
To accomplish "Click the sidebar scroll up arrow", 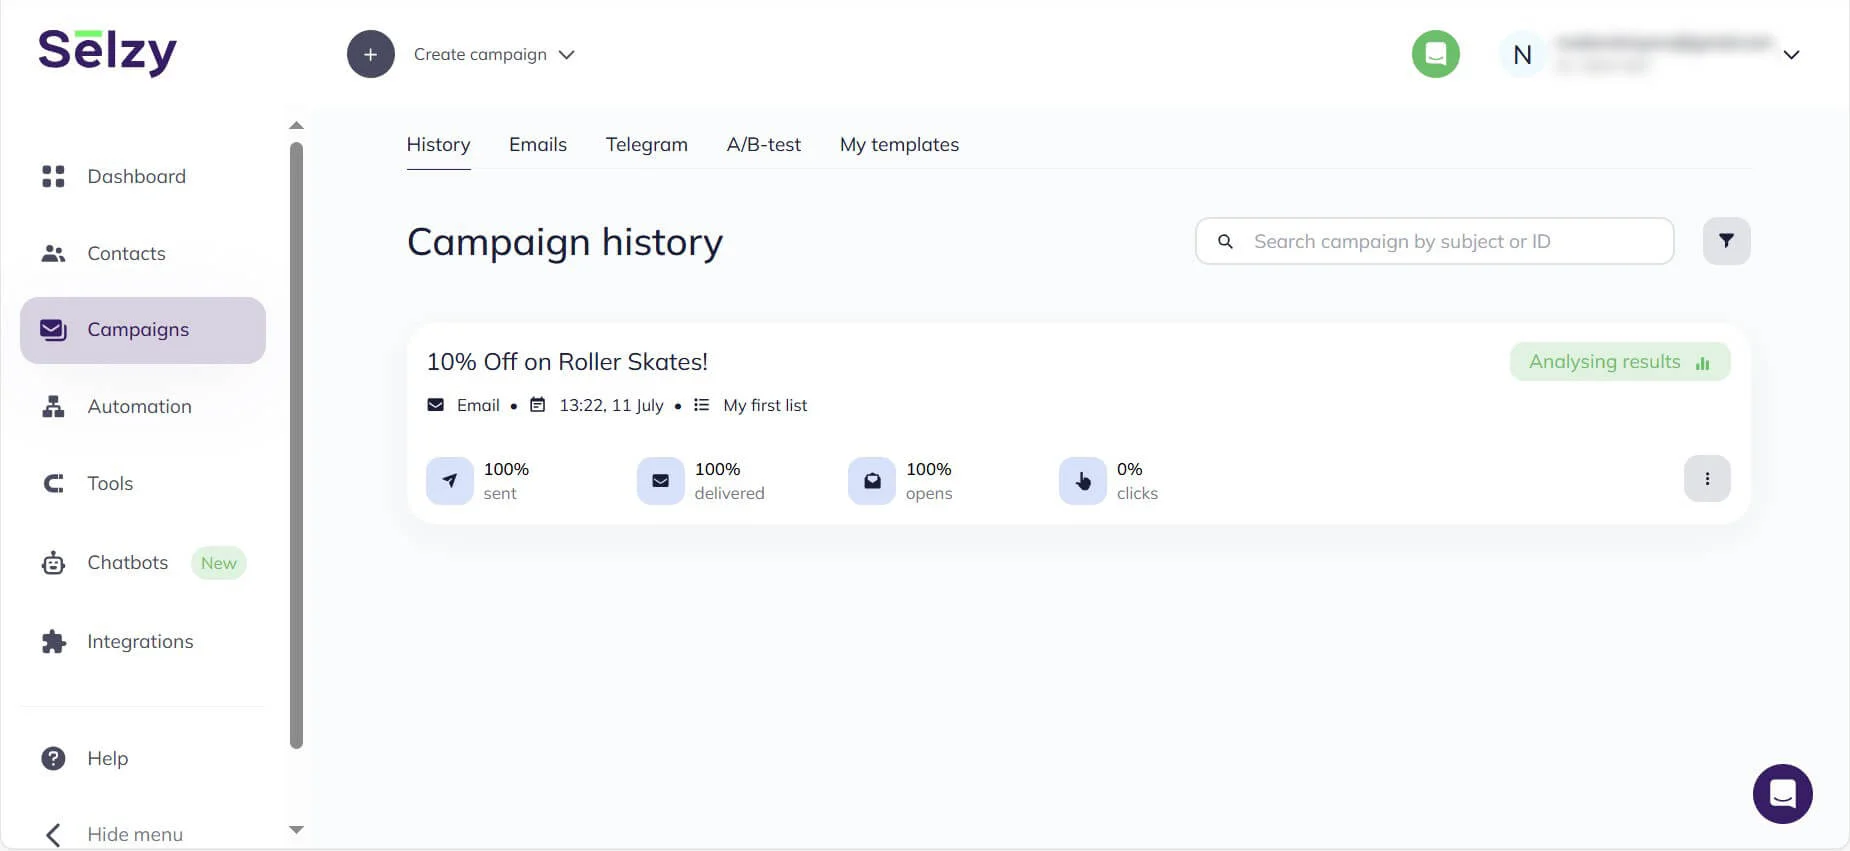I will tap(296, 125).
